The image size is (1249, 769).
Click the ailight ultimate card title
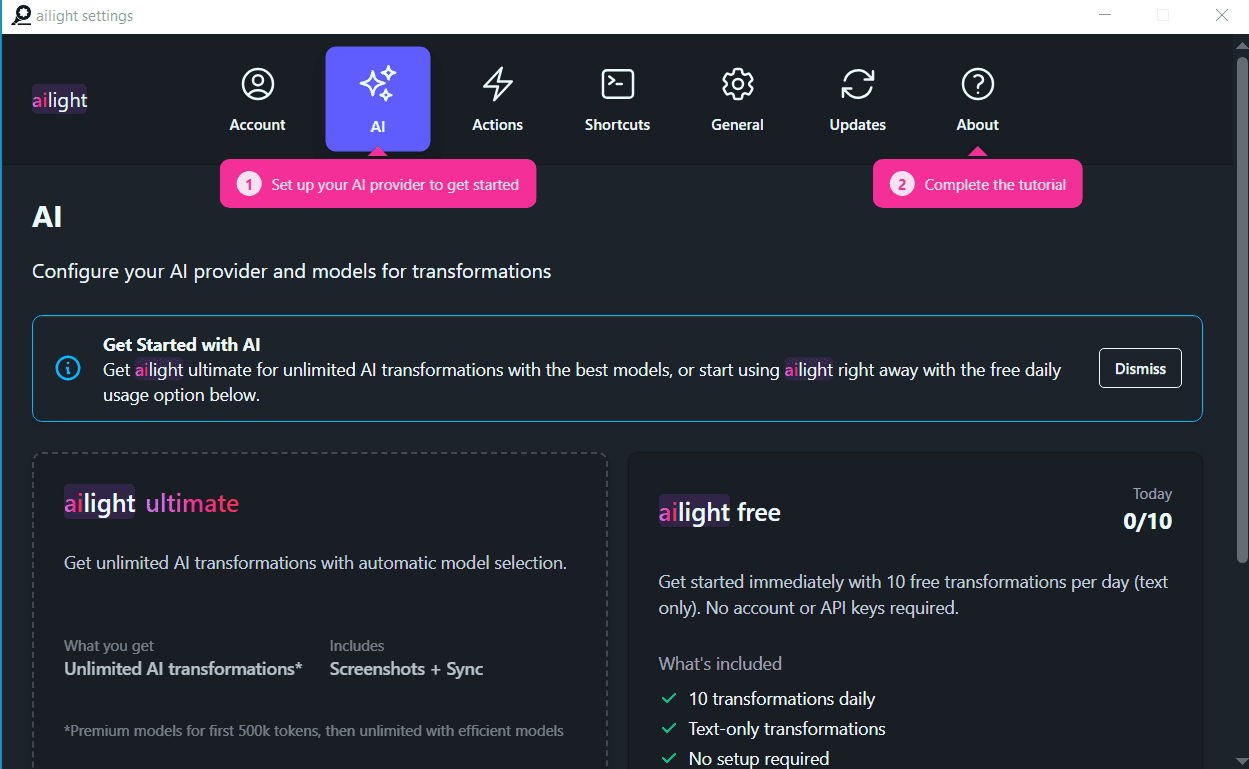click(x=152, y=503)
